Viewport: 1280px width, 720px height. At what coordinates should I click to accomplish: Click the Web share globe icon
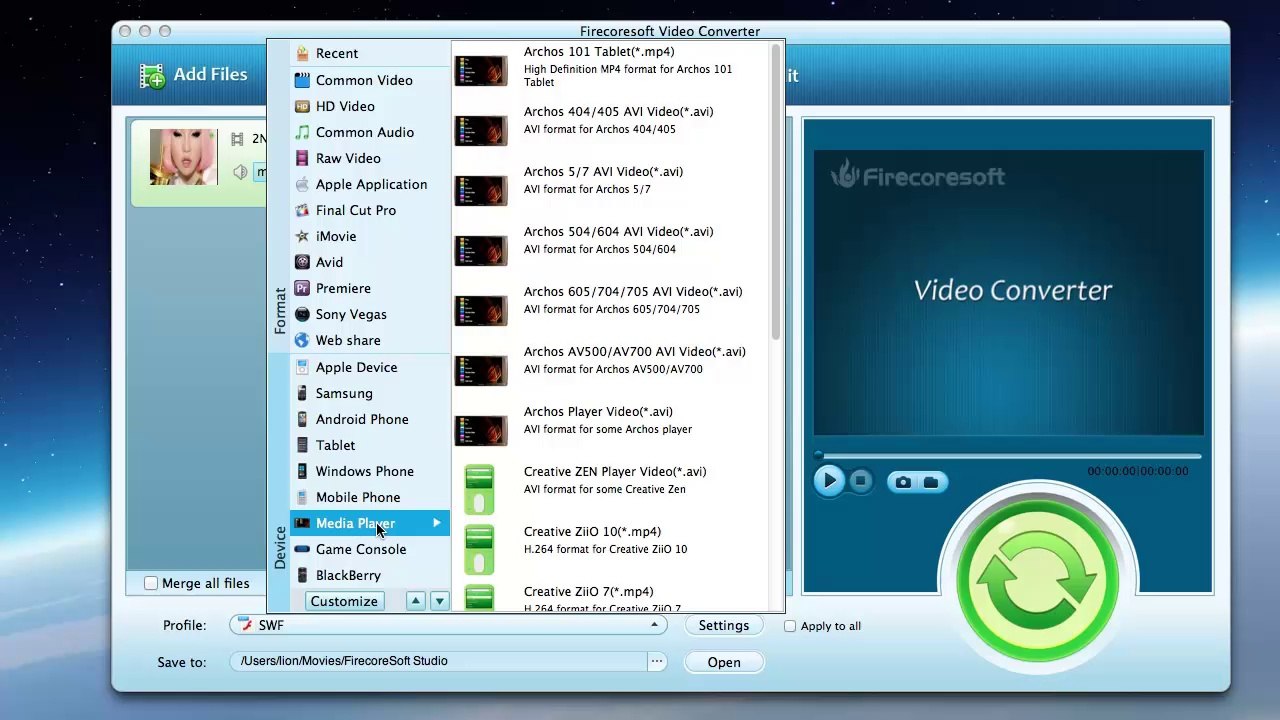pyautogui.click(x=302, y=340)
